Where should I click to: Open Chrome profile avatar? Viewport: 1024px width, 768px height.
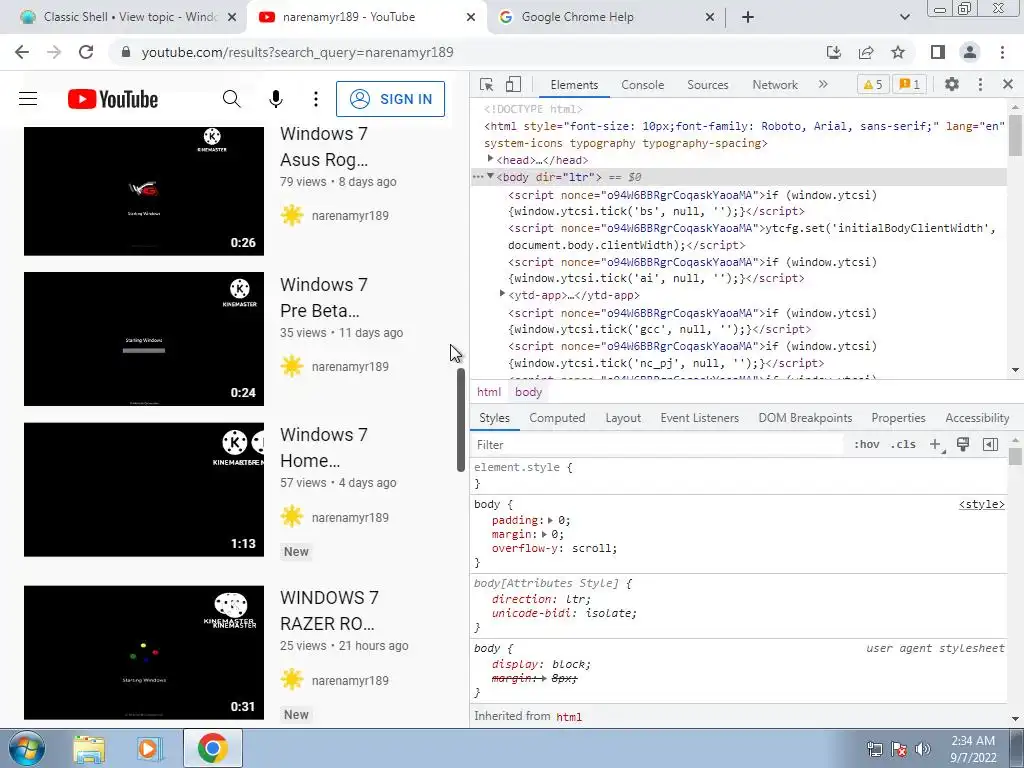tap(970, 52)
